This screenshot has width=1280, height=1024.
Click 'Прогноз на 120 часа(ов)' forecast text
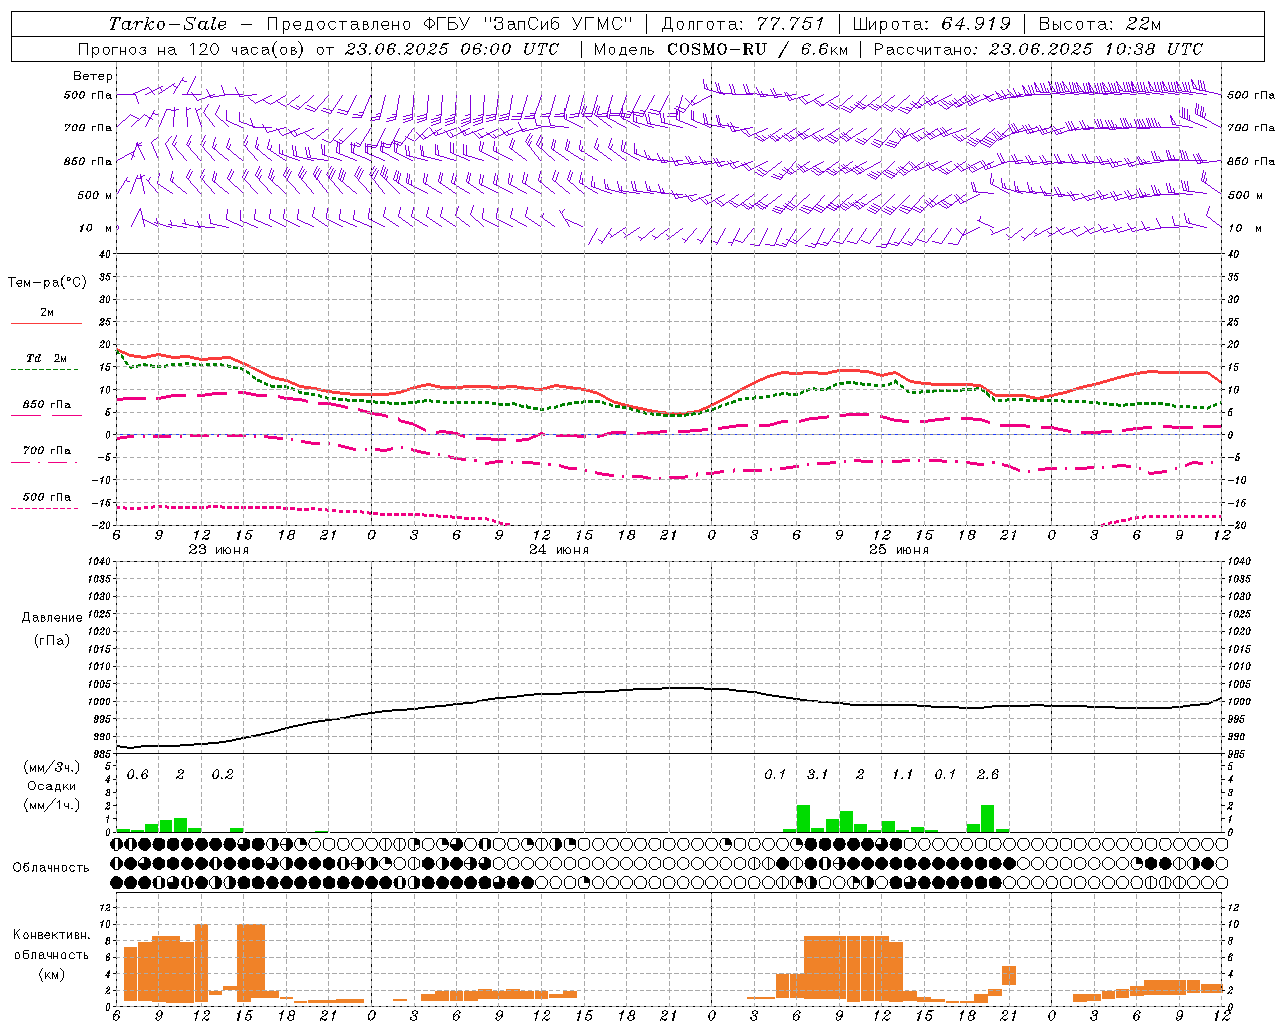point(192,49)
